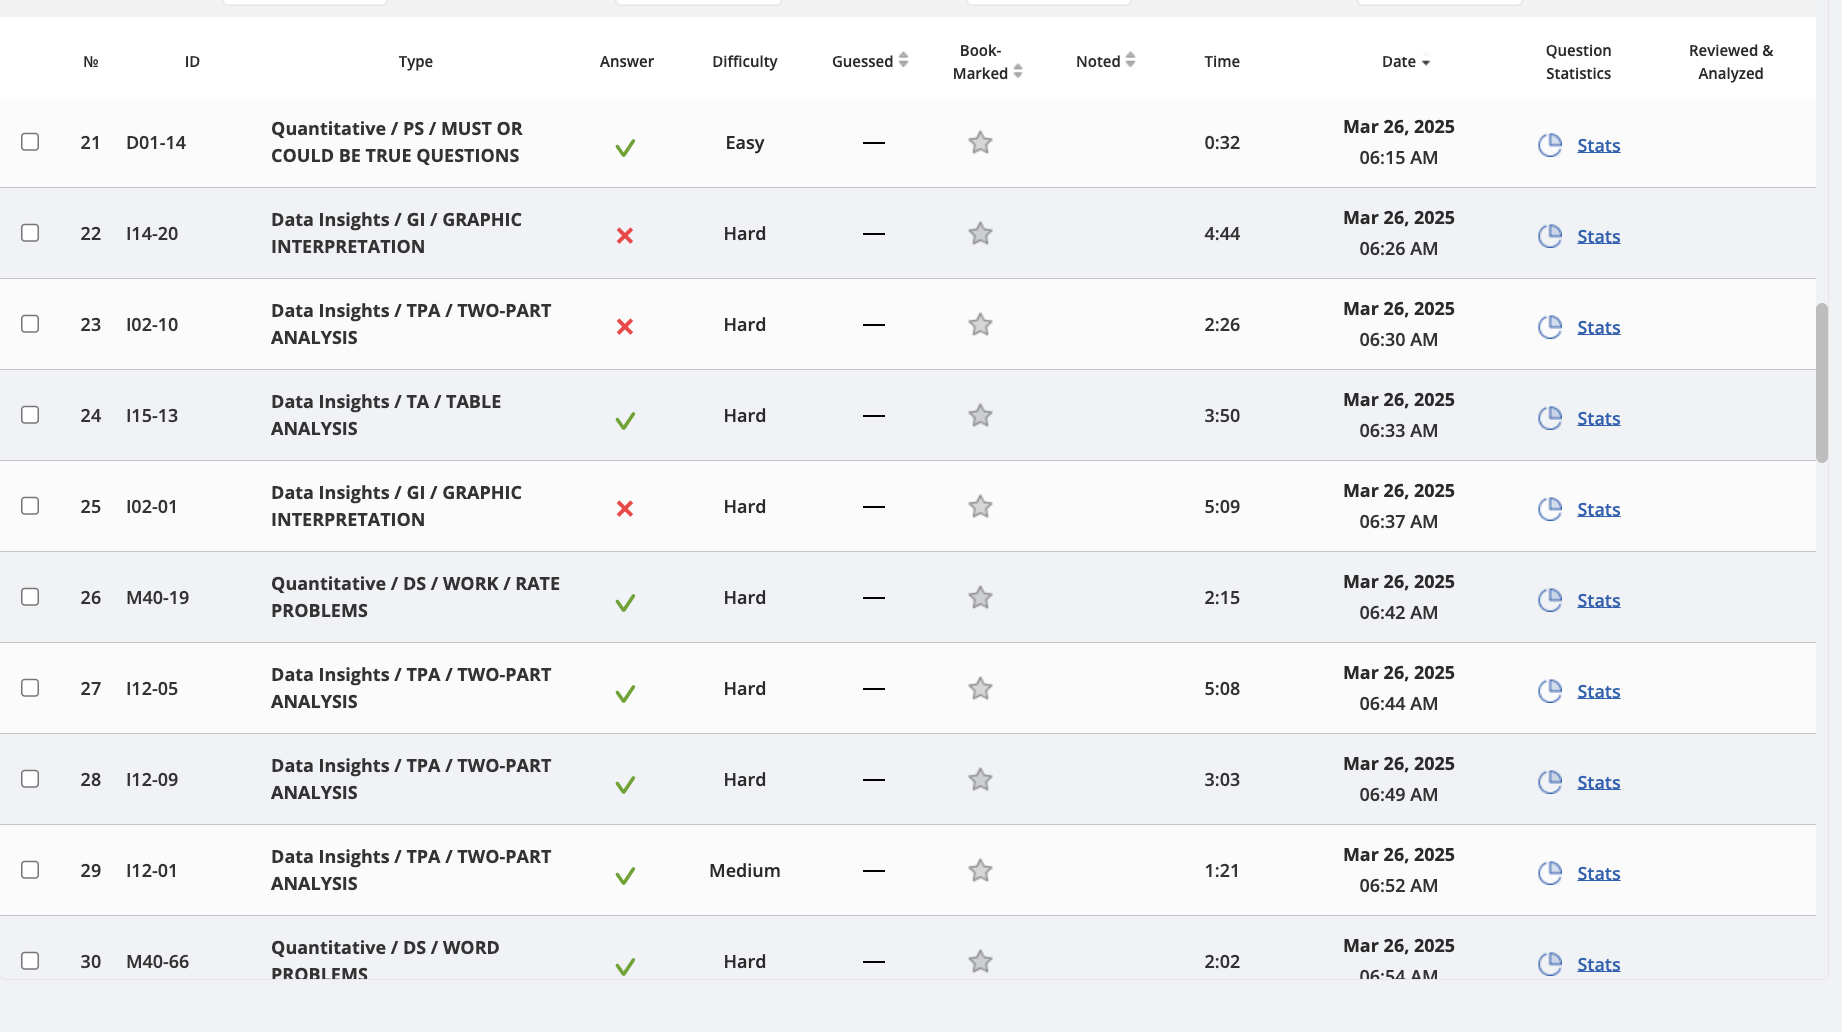Select the green checkmark answer icon for question 24
This screenshot has height=1032, width=1842.
pos(626,420)
